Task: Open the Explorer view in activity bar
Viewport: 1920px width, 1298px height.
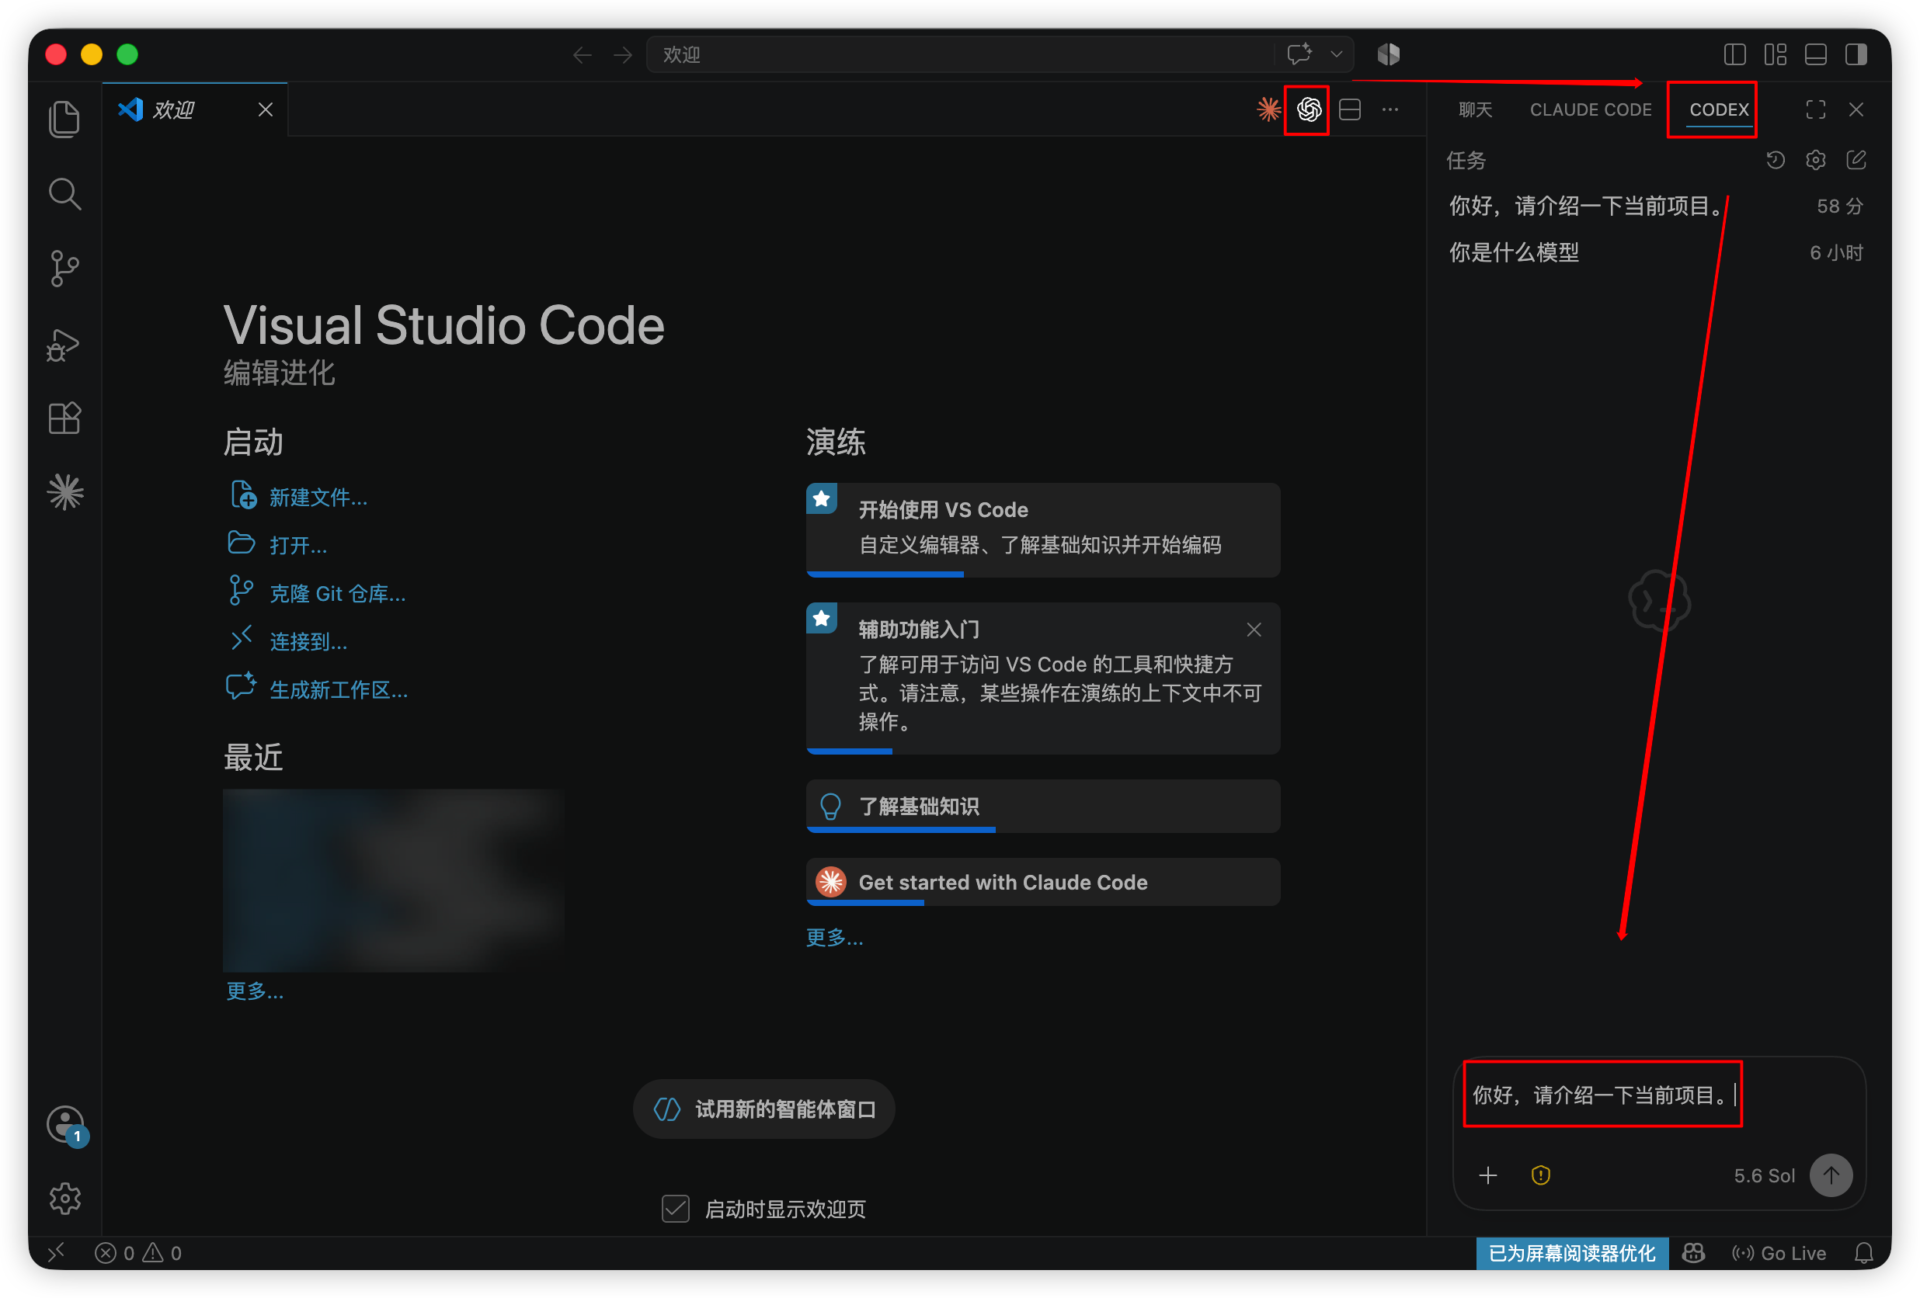Action: pos(65,119)
